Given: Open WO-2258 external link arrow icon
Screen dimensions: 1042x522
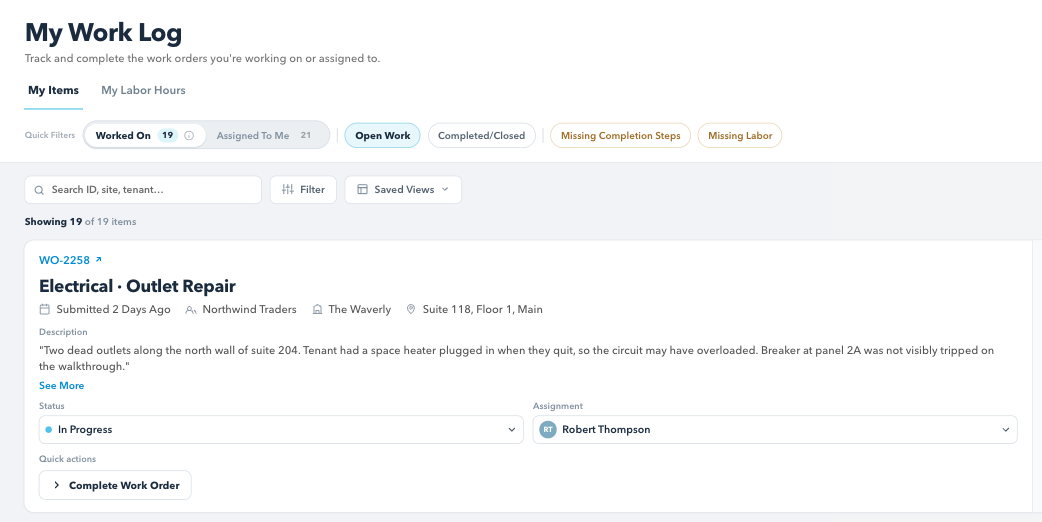Looking at the screenshot, I should pyautogui.click(x=98, y=260).
